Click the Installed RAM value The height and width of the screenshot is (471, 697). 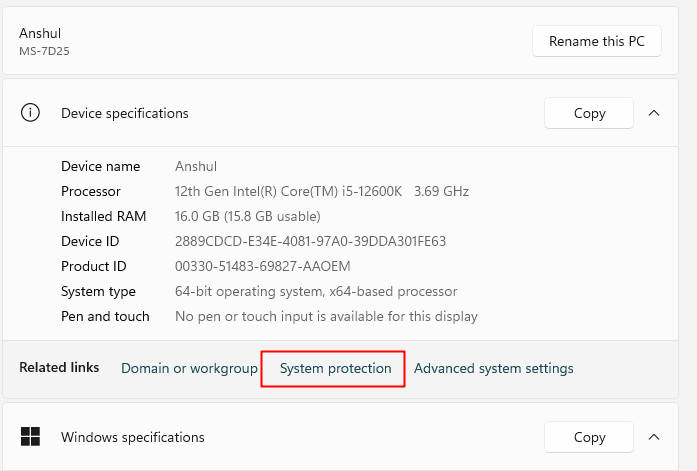[x=248, y=216]
